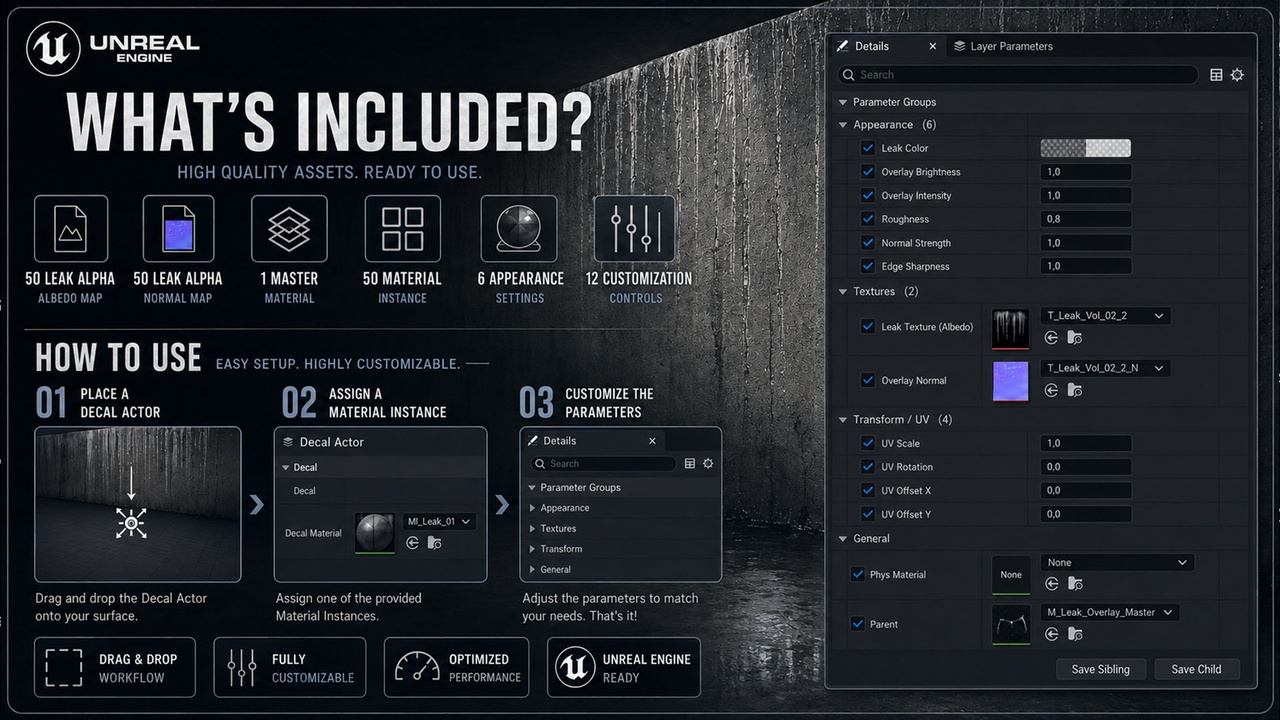Click the browse folder icon under MI_Leak_01
The height and width of the screenshot is (720, 1280).
point(434,543)
